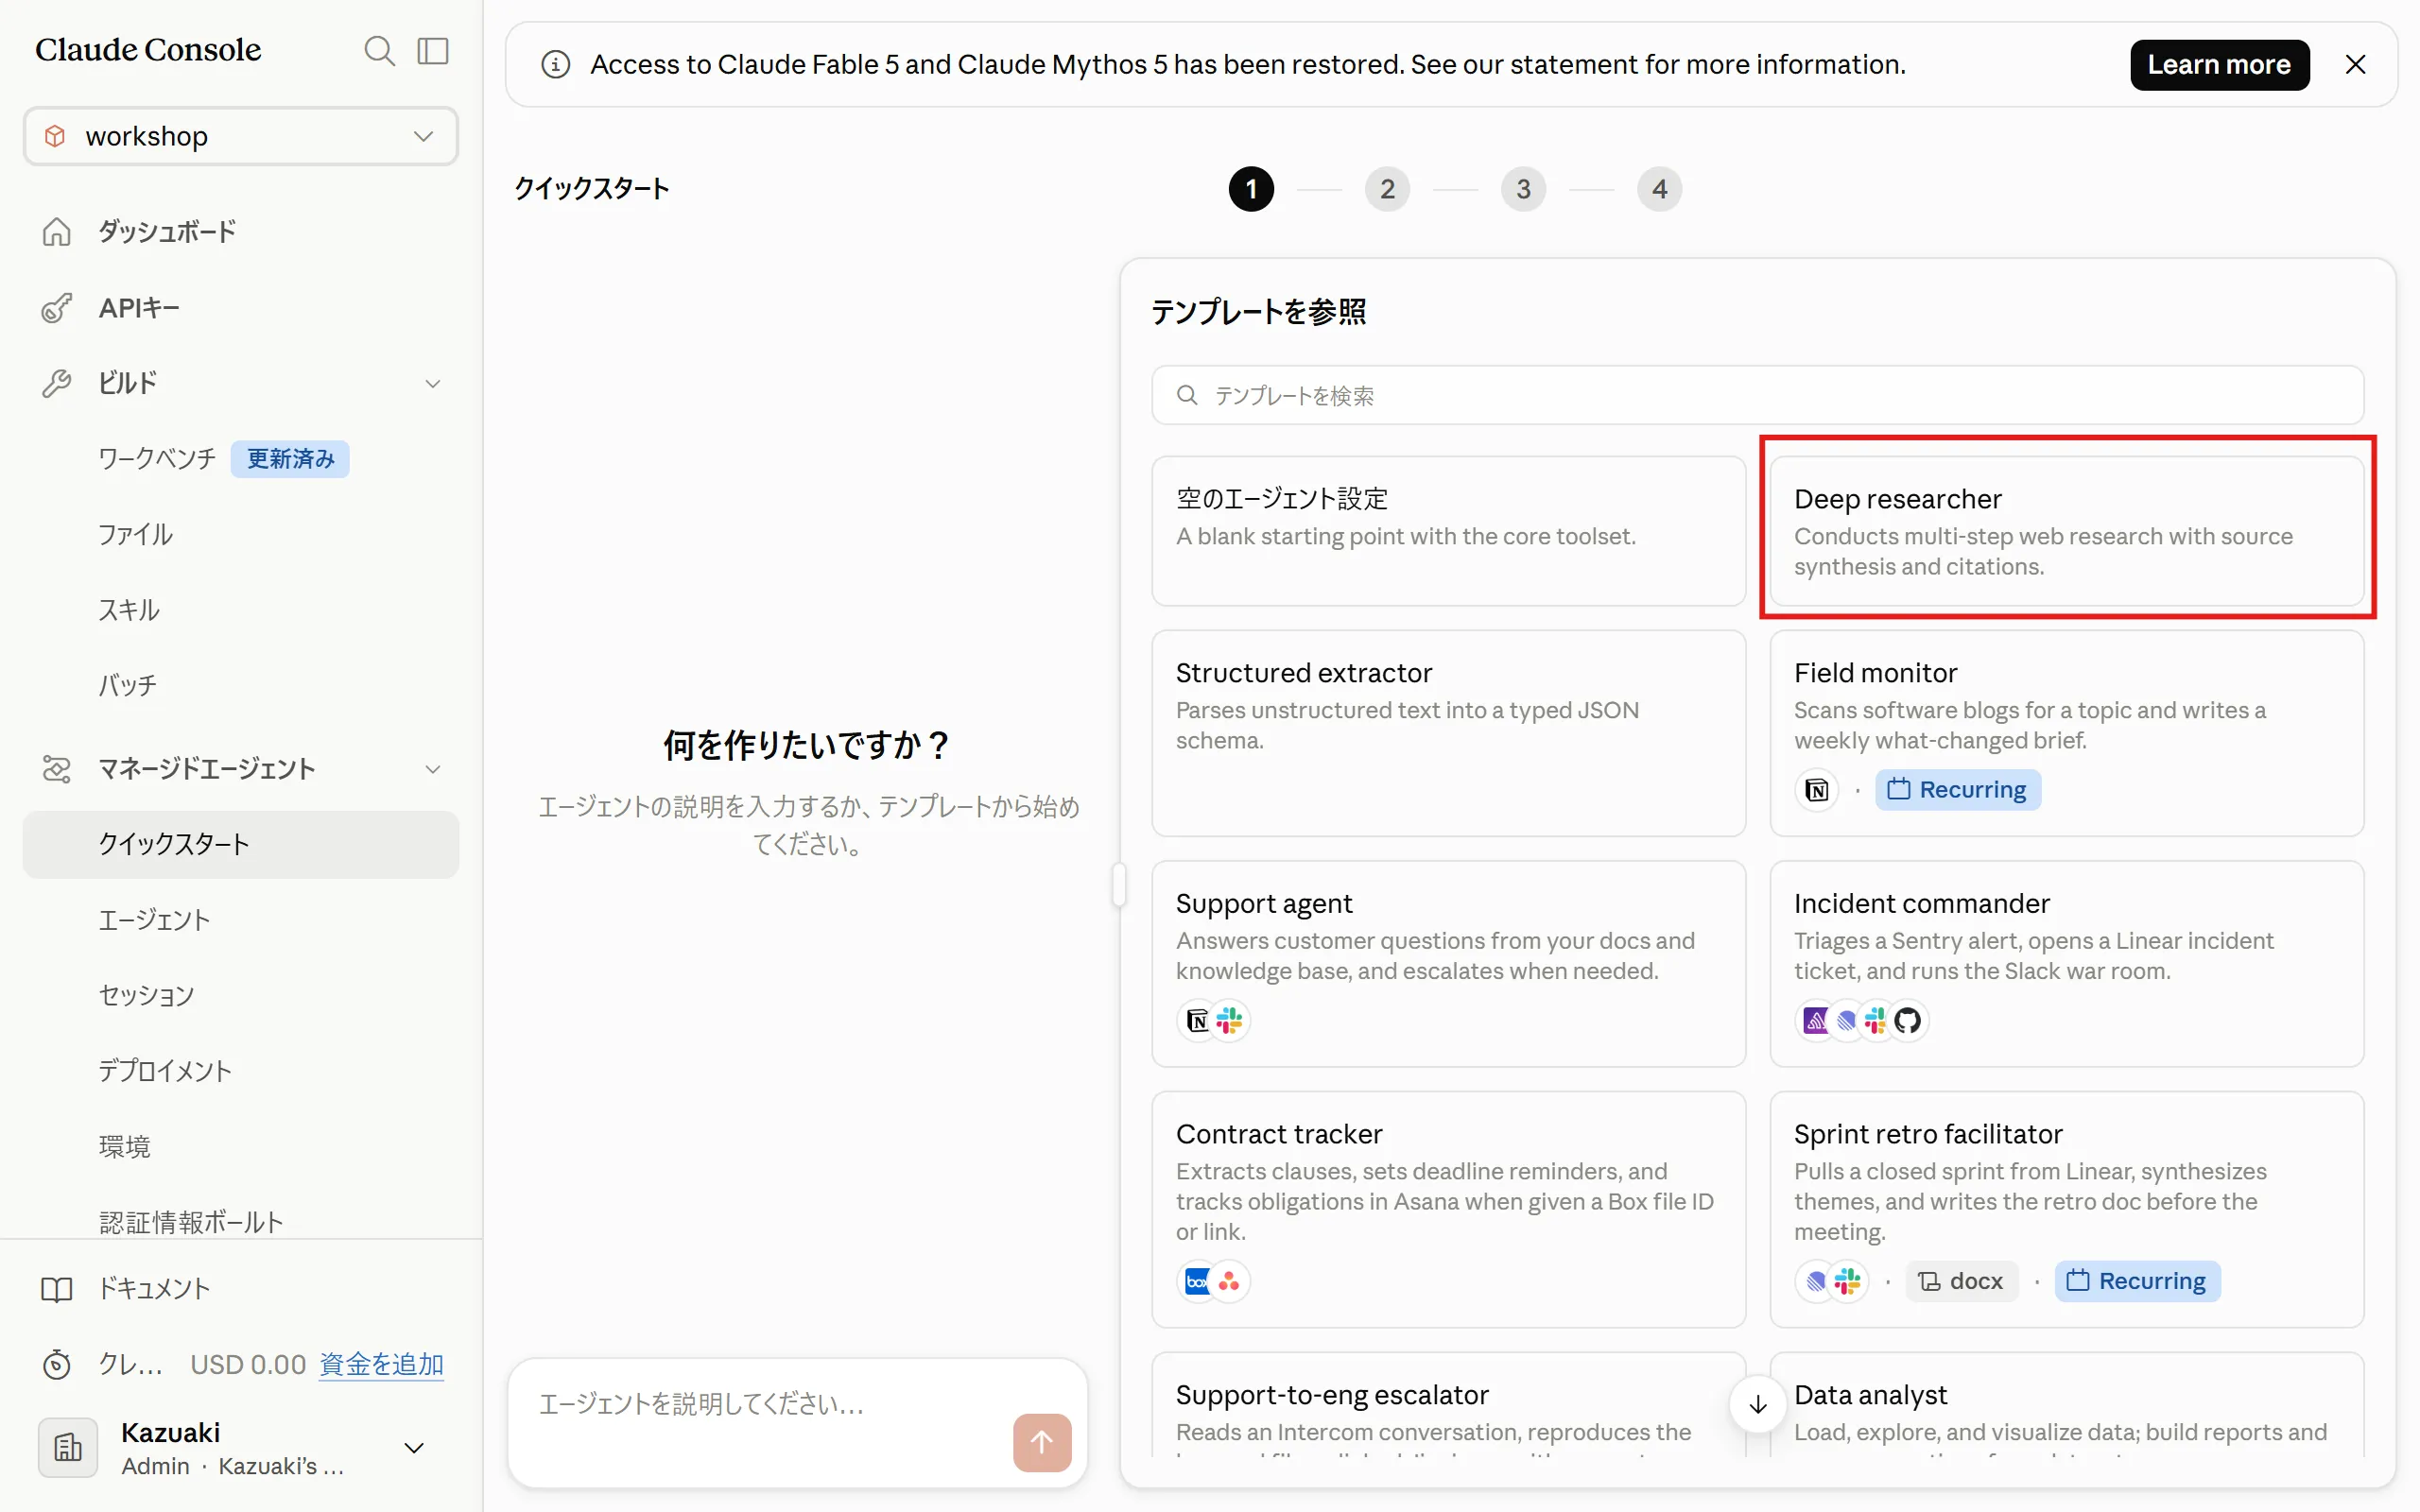Screen dimensions: 2420x1512
Task: Click the ビルド wrench icon
Action: pos(57,383)
